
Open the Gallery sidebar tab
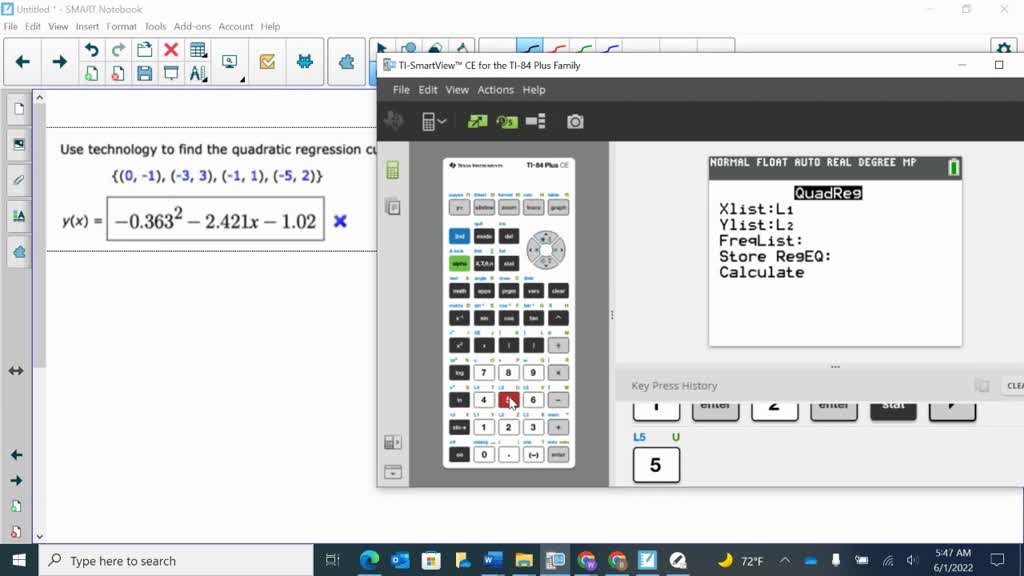coord(18,144)
